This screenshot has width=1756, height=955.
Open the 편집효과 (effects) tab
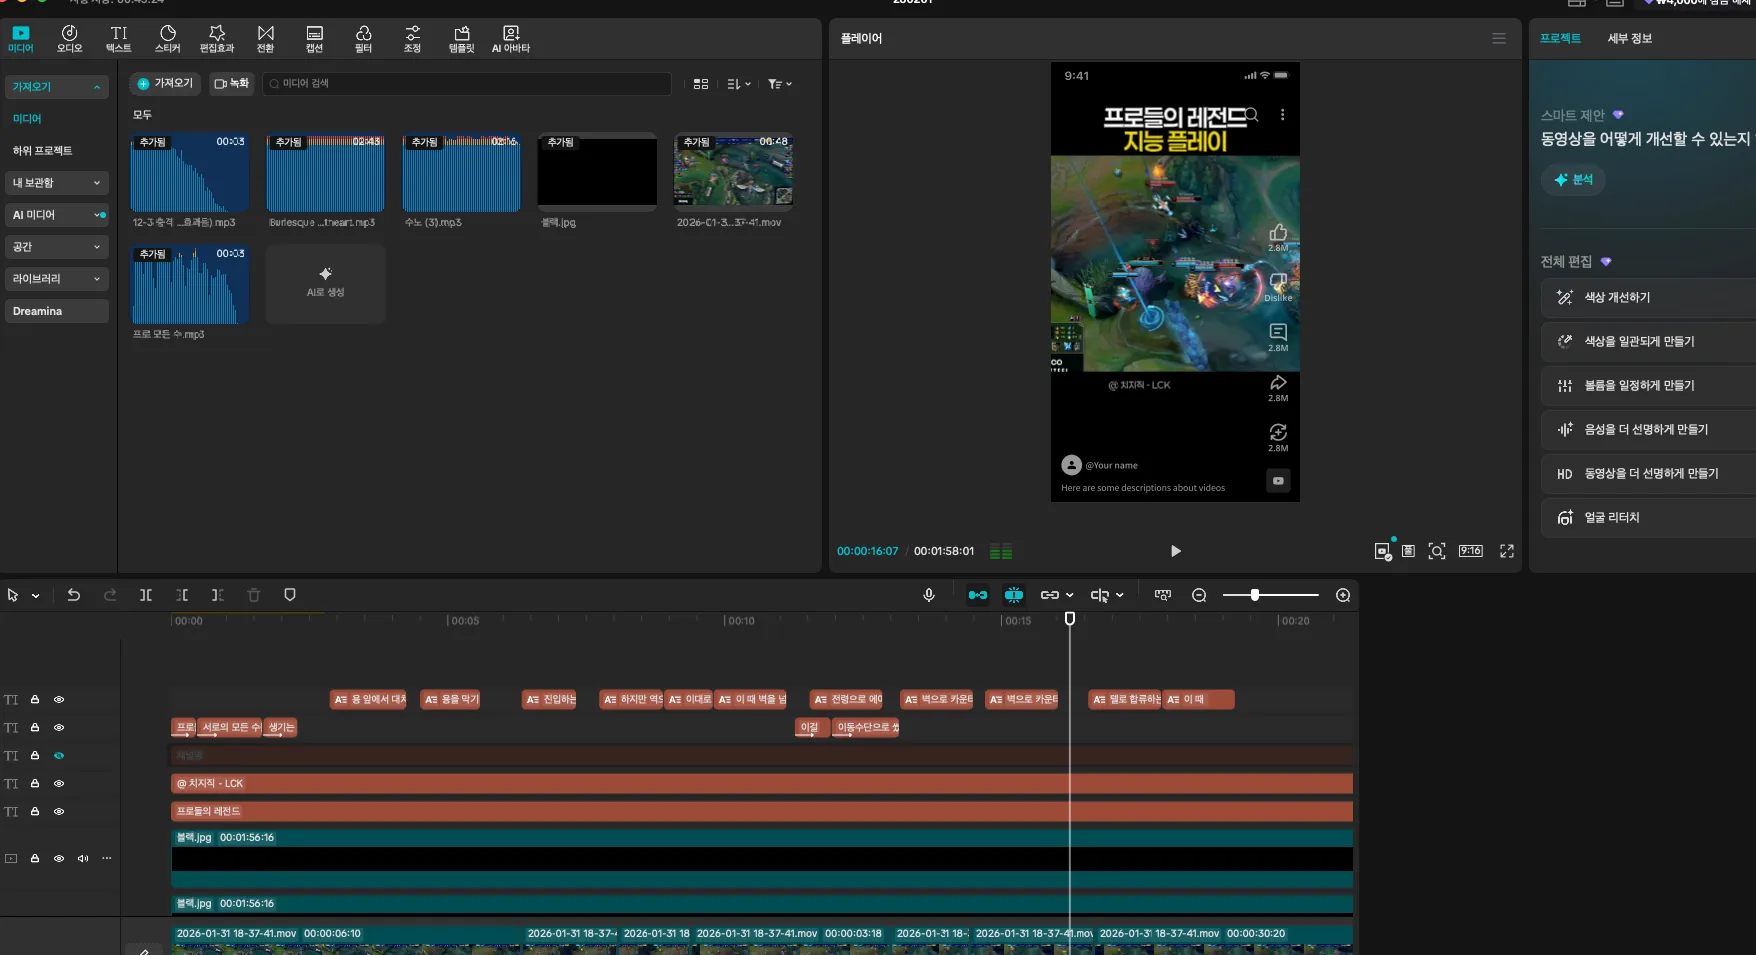click(x=217, y=39)
